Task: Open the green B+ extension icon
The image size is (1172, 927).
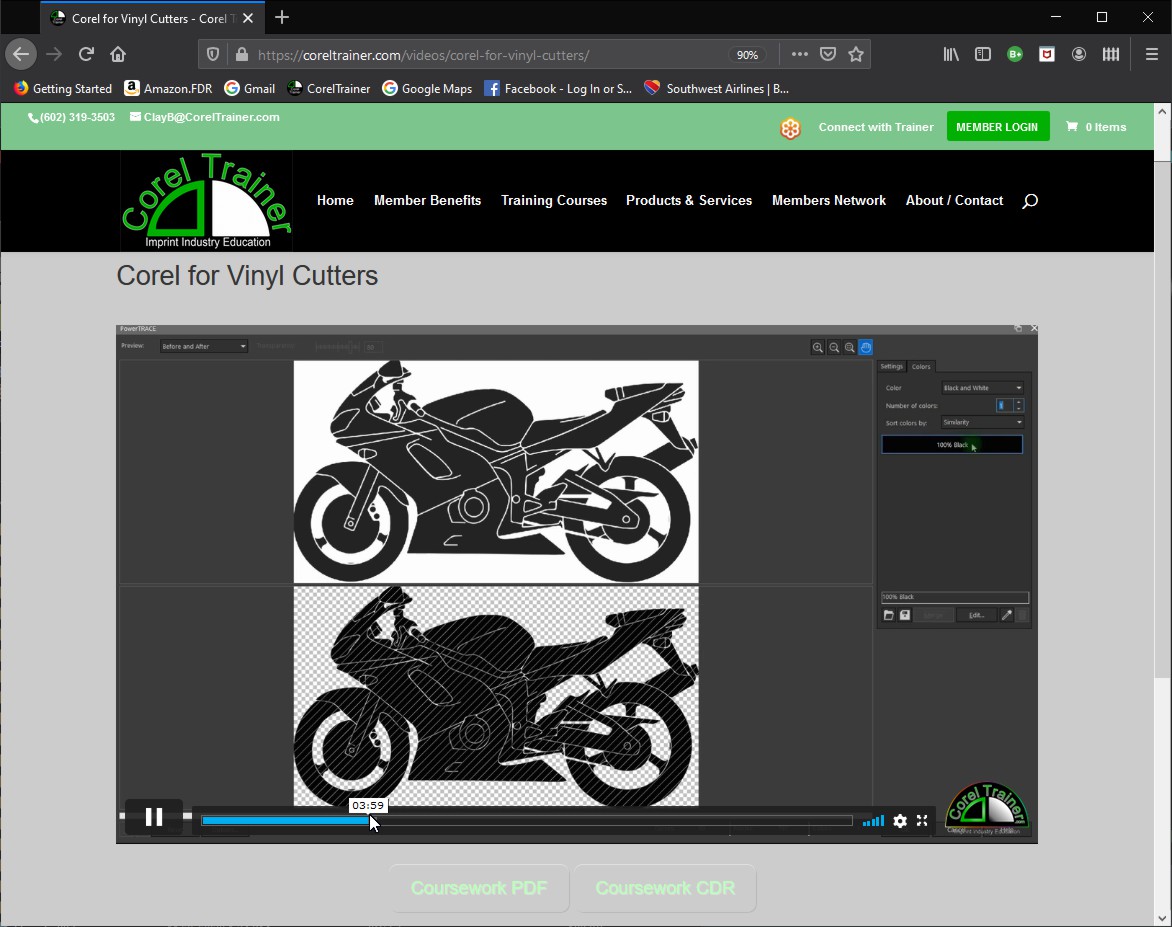Action: [x=1014, y=54]
